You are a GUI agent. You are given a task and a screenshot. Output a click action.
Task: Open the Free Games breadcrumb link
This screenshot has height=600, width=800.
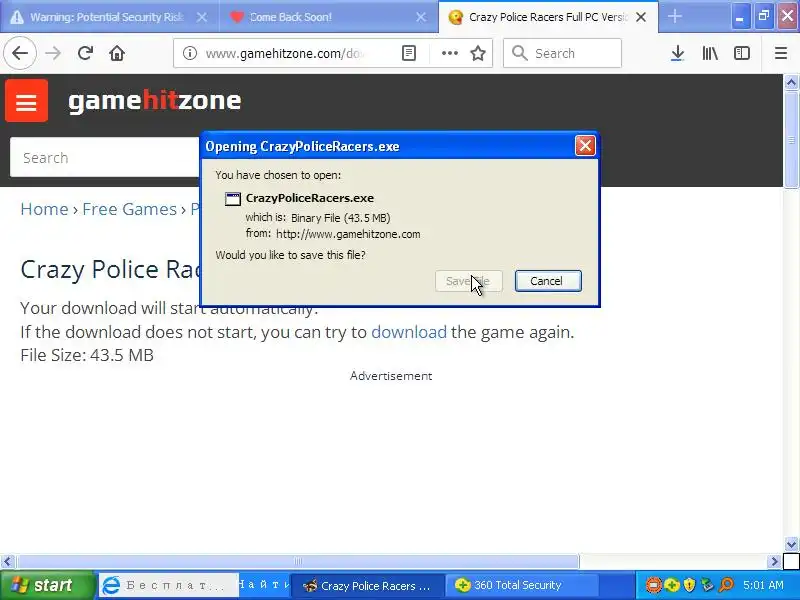pos(130,209)
